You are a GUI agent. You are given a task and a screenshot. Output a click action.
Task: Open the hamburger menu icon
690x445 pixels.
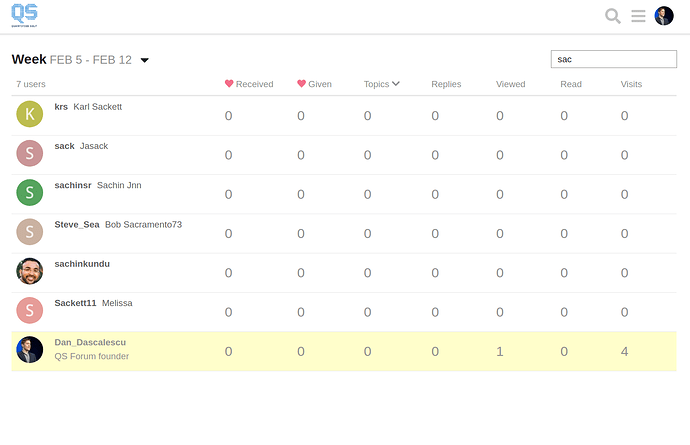tap(638, 16)
